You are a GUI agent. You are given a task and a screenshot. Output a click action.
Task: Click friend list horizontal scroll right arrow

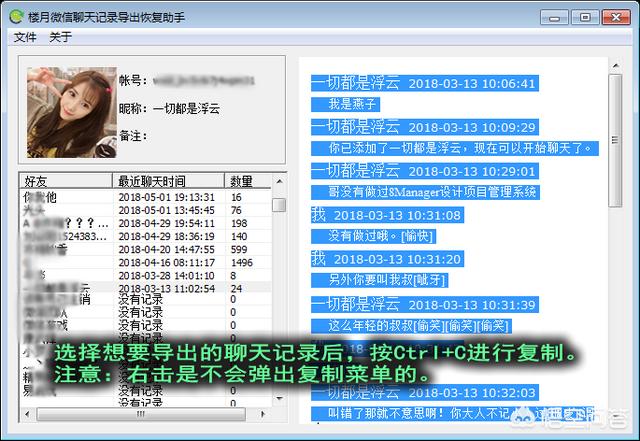click(262, 414)
